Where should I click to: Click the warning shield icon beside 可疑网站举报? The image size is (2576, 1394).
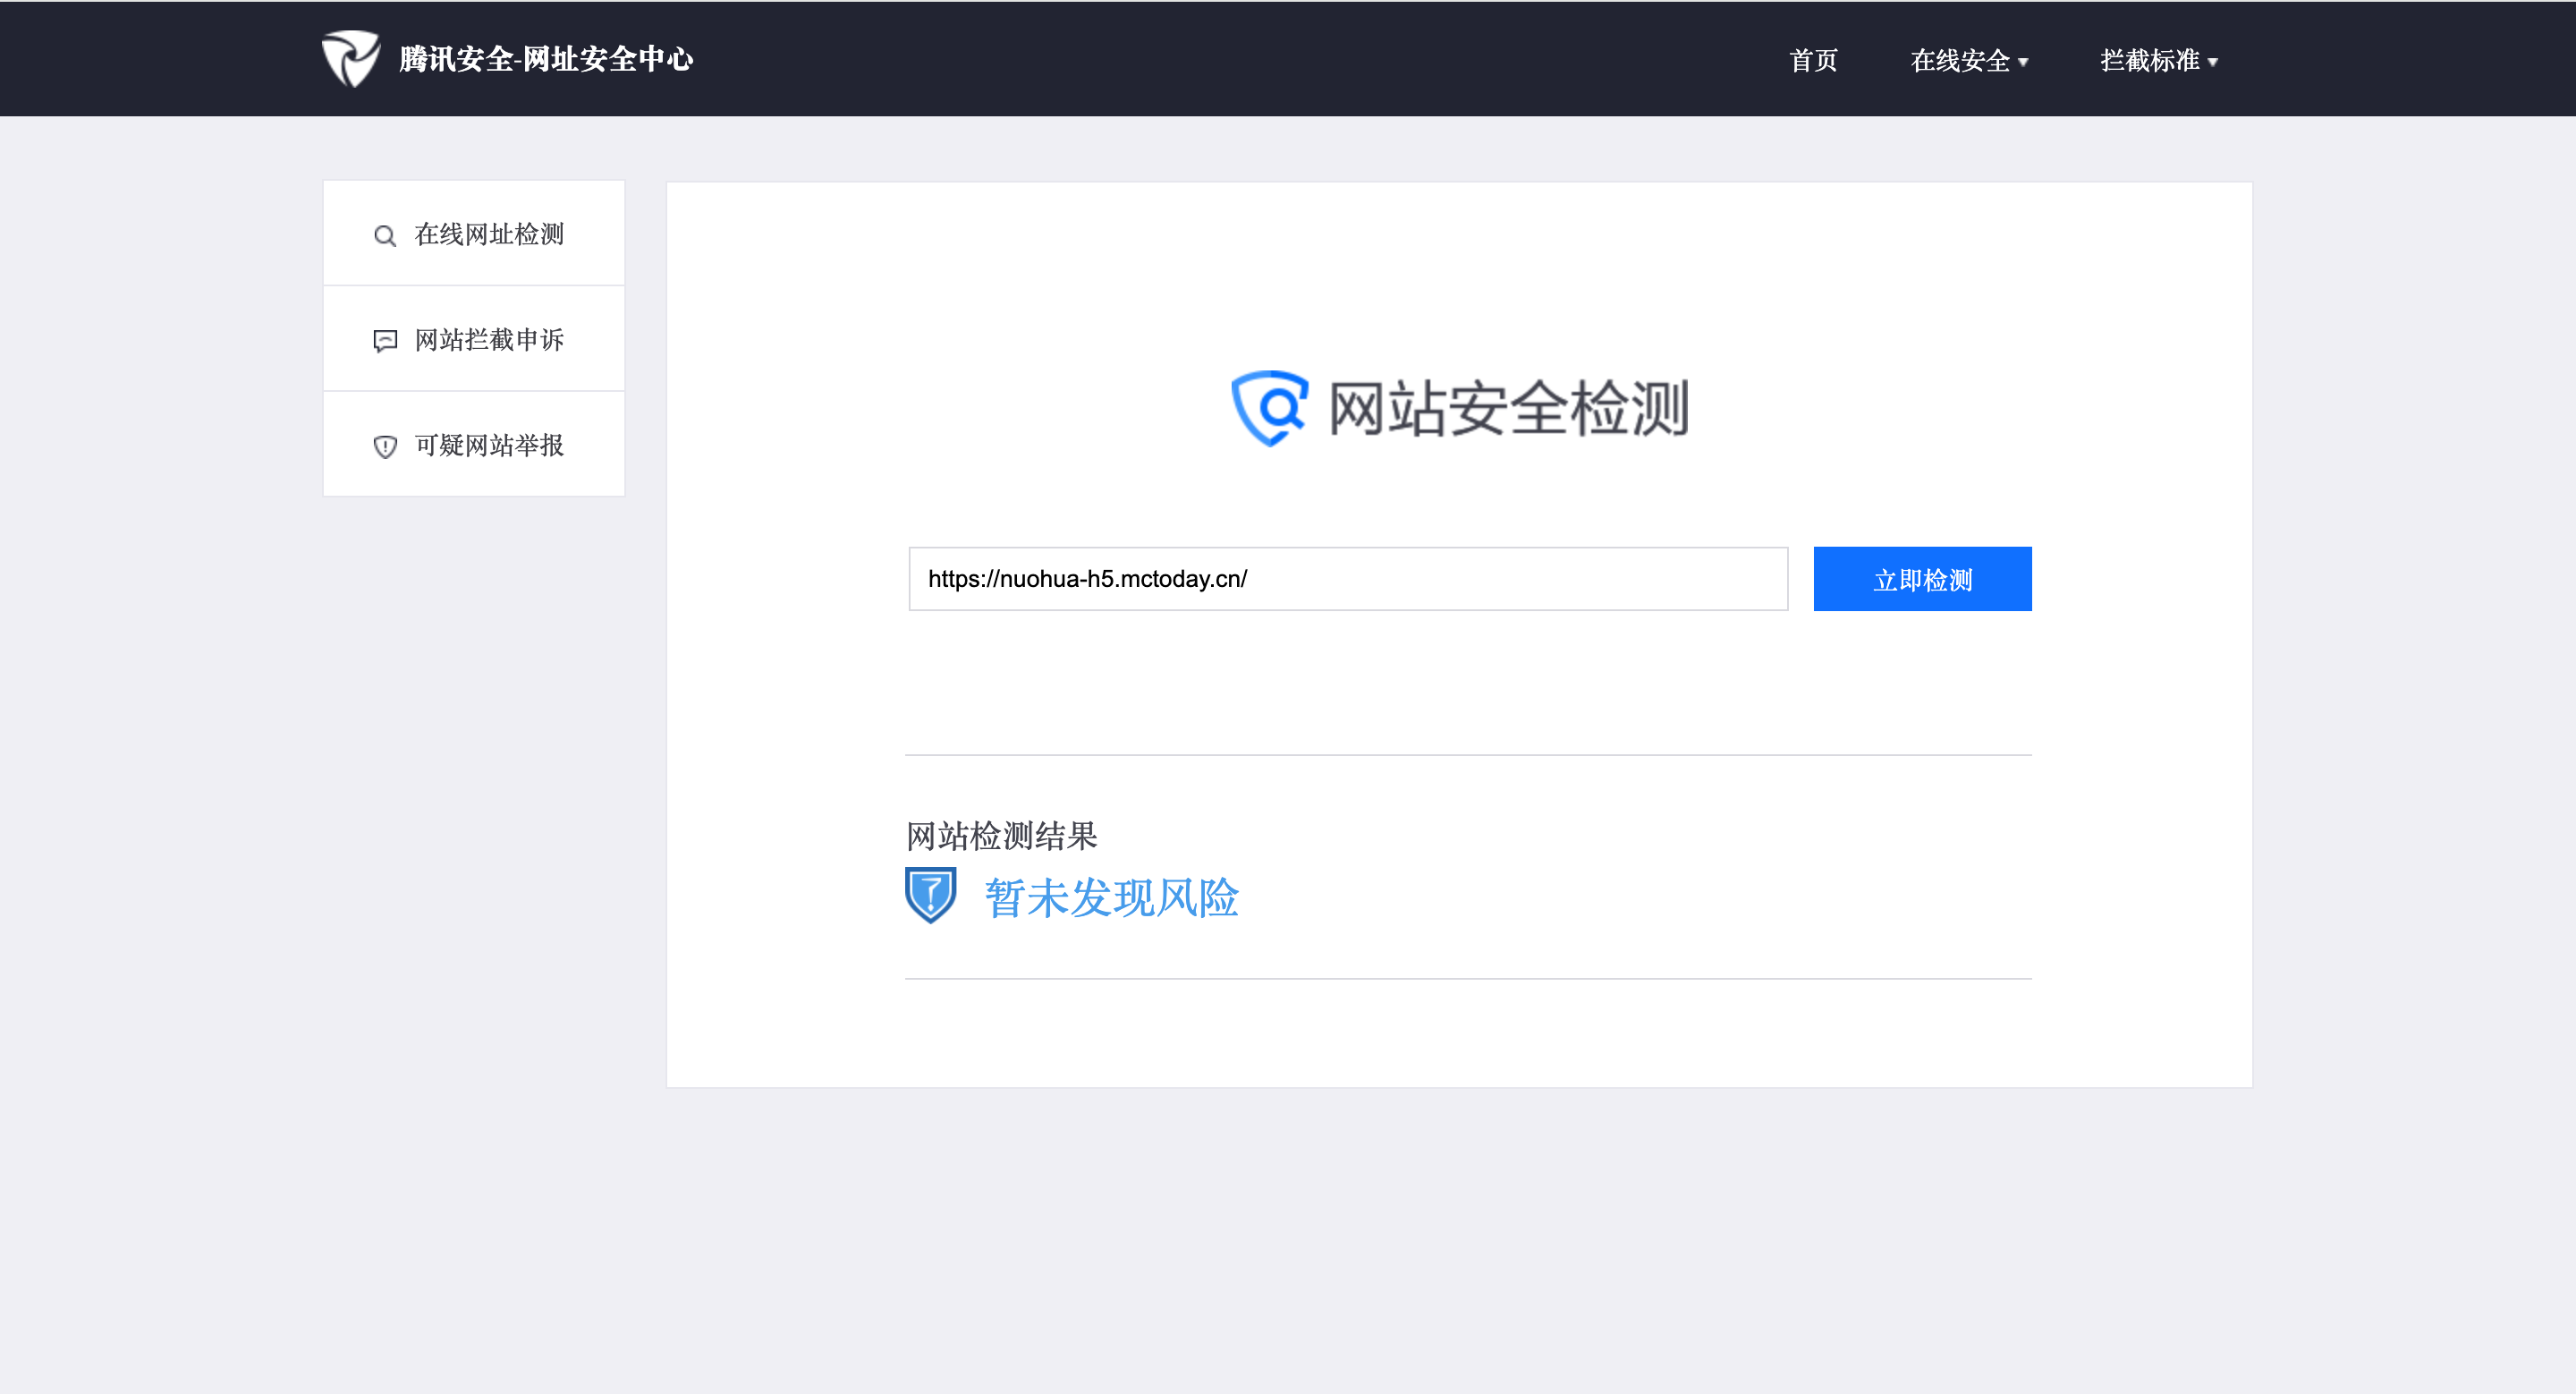tap(385, 447)
